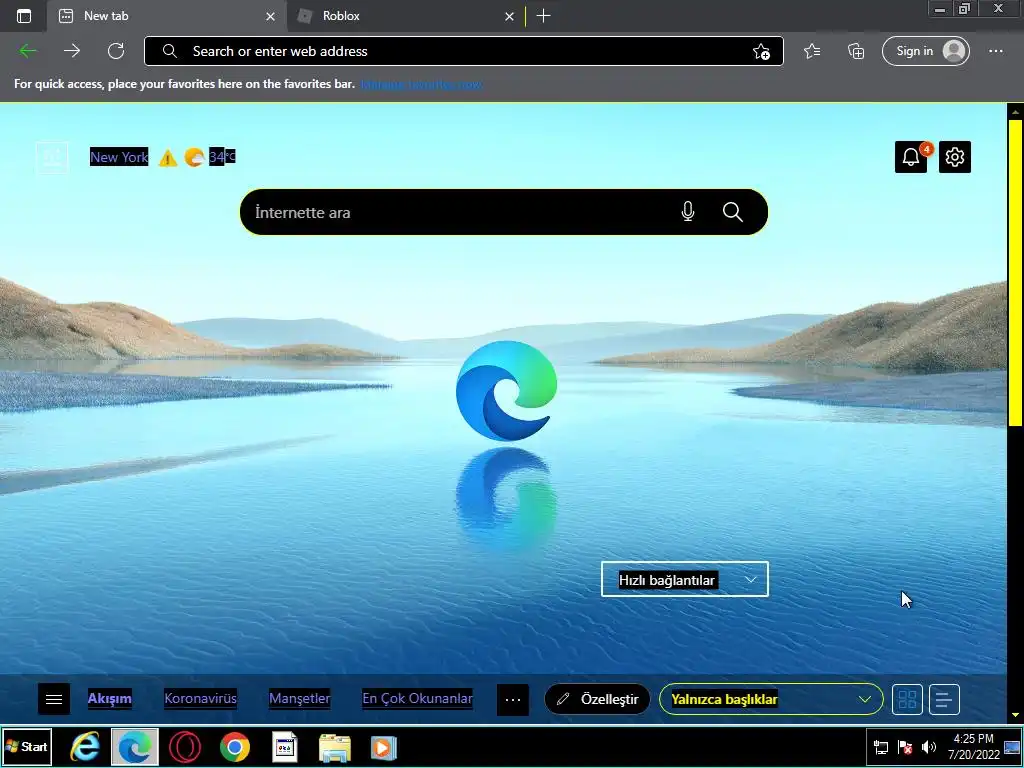The image size is (1024, 768).
Task: Click the Edge taskbar icon
Action: (135, 746)
